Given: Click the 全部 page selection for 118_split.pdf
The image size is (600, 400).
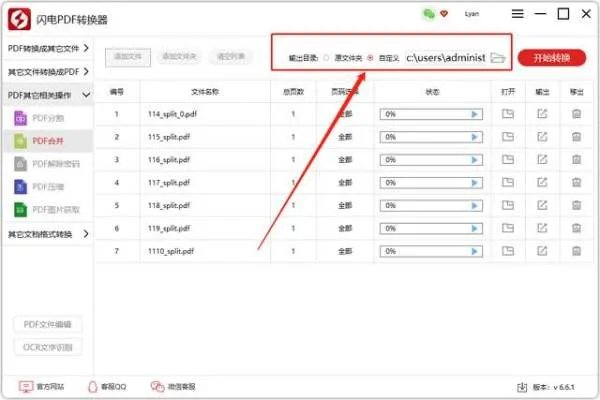Looking at the screenshot, I should tap(345, 205).
